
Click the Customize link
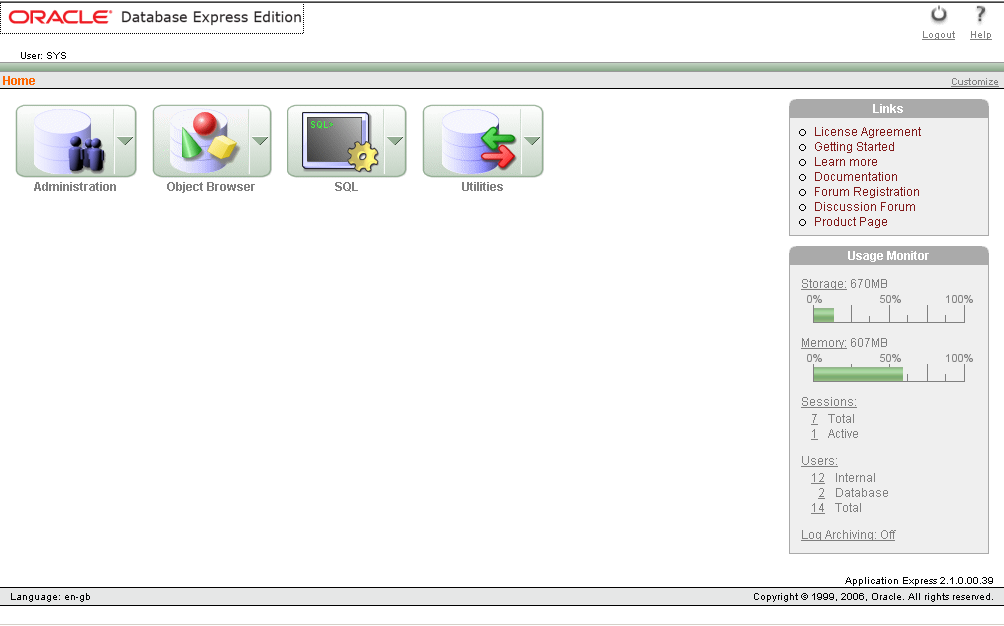975,82
